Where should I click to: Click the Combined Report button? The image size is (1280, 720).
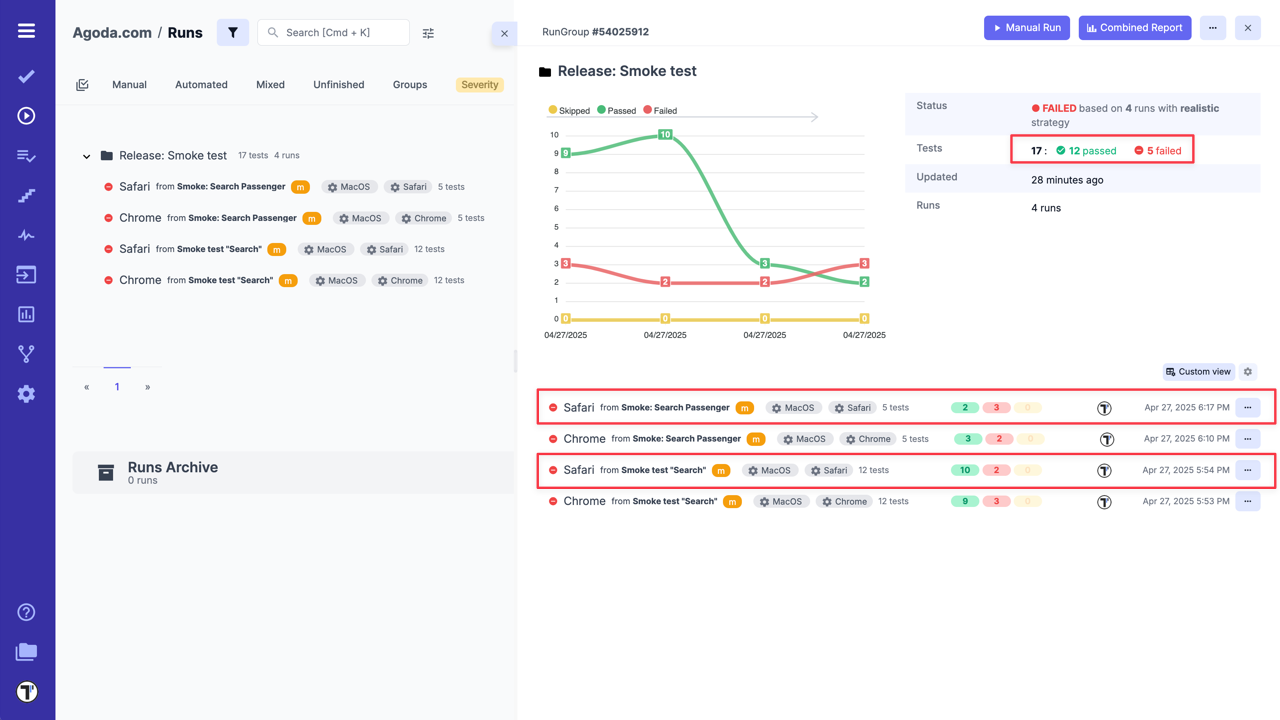click(x=1134, y=28)
